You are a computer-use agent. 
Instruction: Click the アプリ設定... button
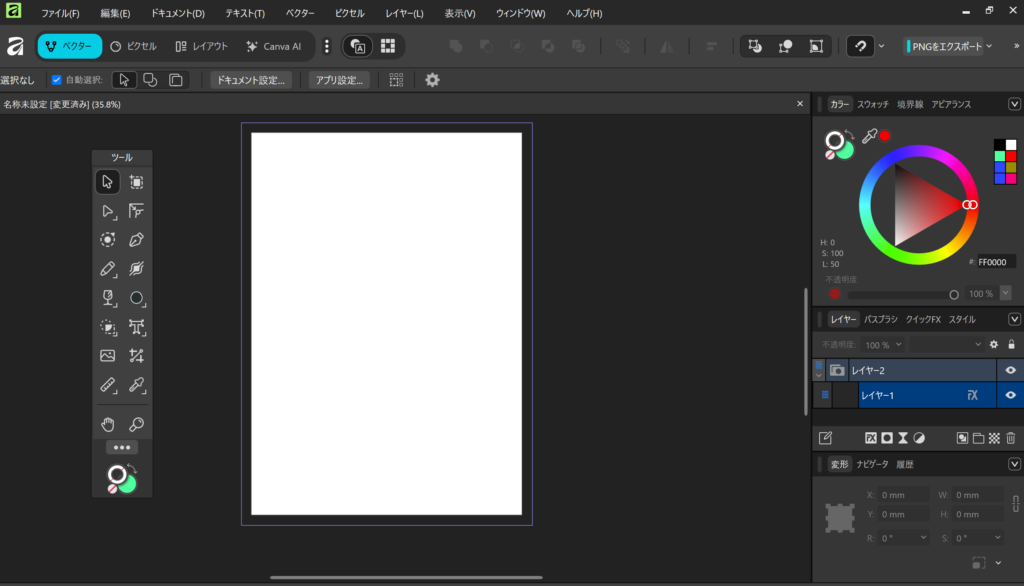pos(339,80)
